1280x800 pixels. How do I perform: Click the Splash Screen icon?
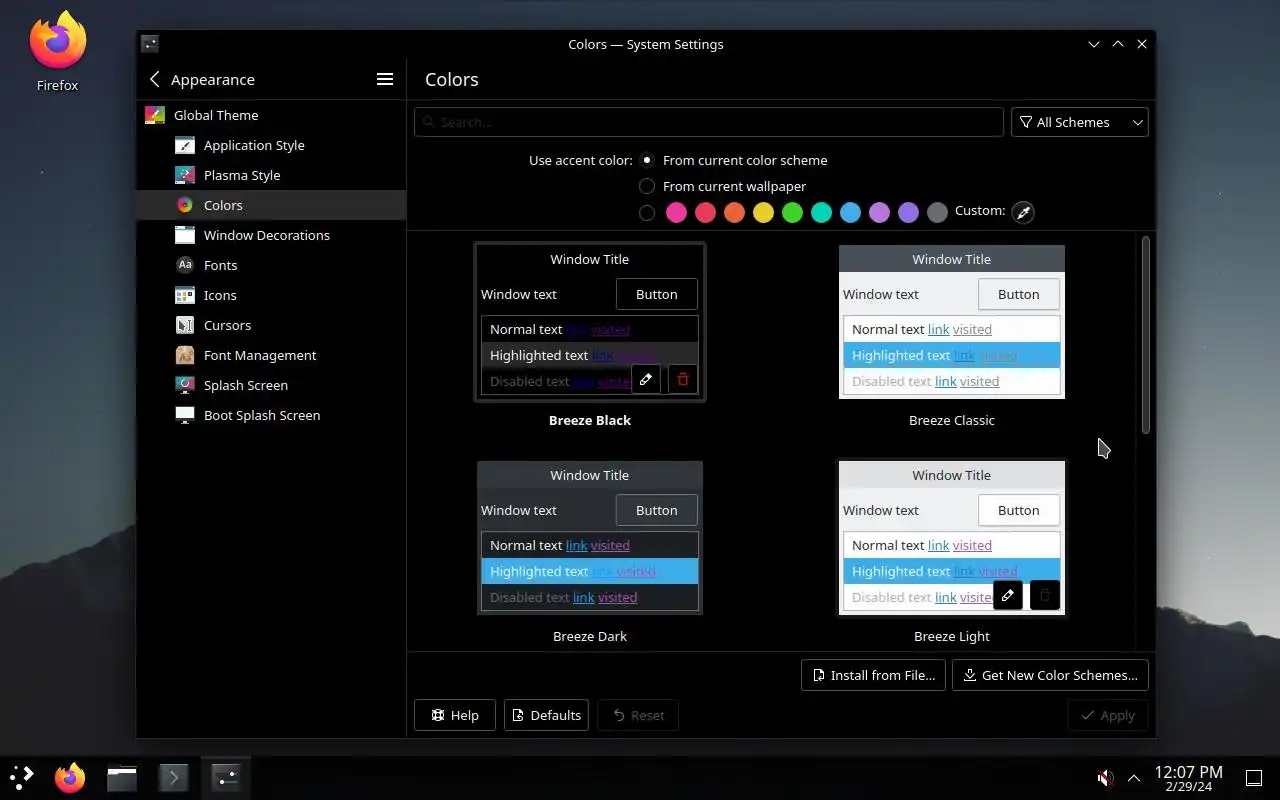185,385
